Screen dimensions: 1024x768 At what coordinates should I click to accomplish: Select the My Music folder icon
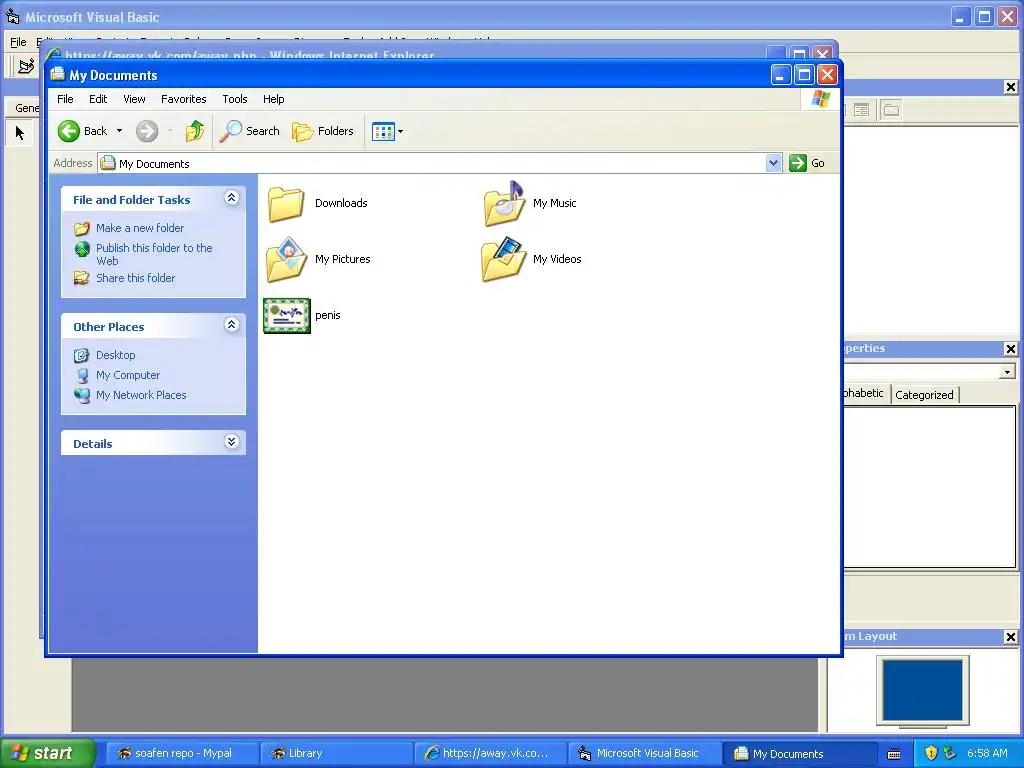(x=504, y=204)
